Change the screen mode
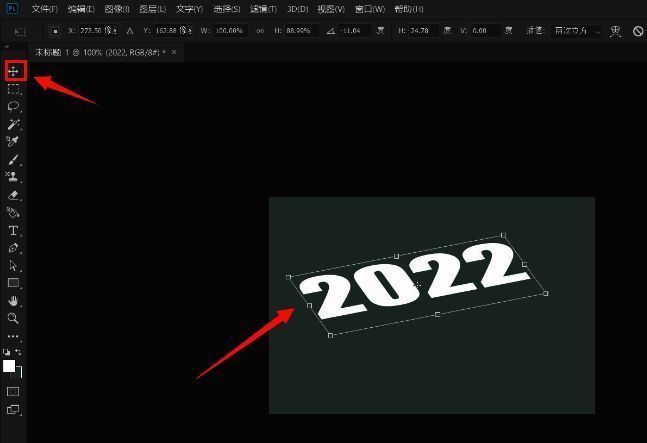This screenshot has height=443, width=647. (x=13, y=410)
